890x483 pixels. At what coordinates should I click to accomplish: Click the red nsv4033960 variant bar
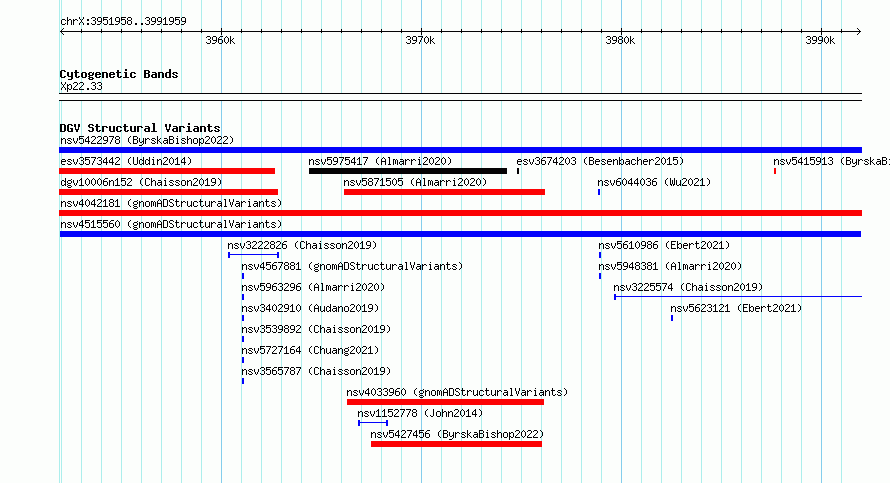point(446,402)
